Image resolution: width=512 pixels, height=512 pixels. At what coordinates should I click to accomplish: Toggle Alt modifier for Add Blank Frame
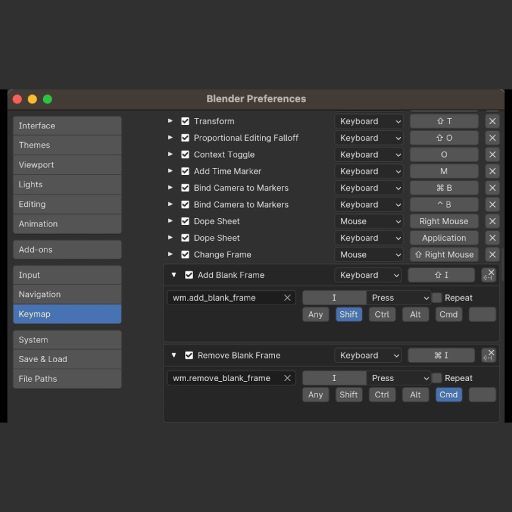[x=415, y=314]
